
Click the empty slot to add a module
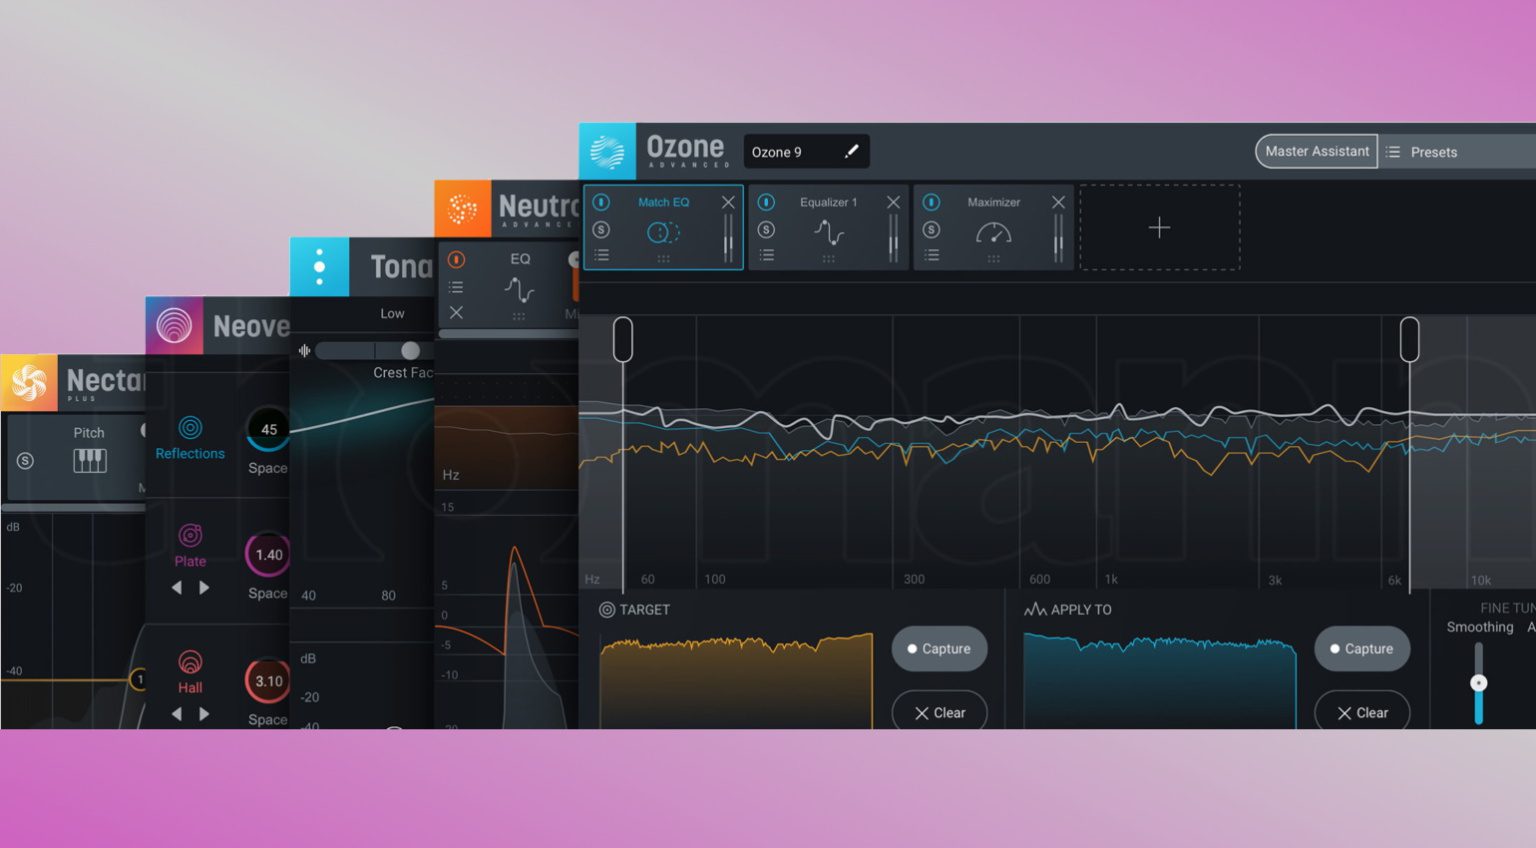(x=1159, y=228)
